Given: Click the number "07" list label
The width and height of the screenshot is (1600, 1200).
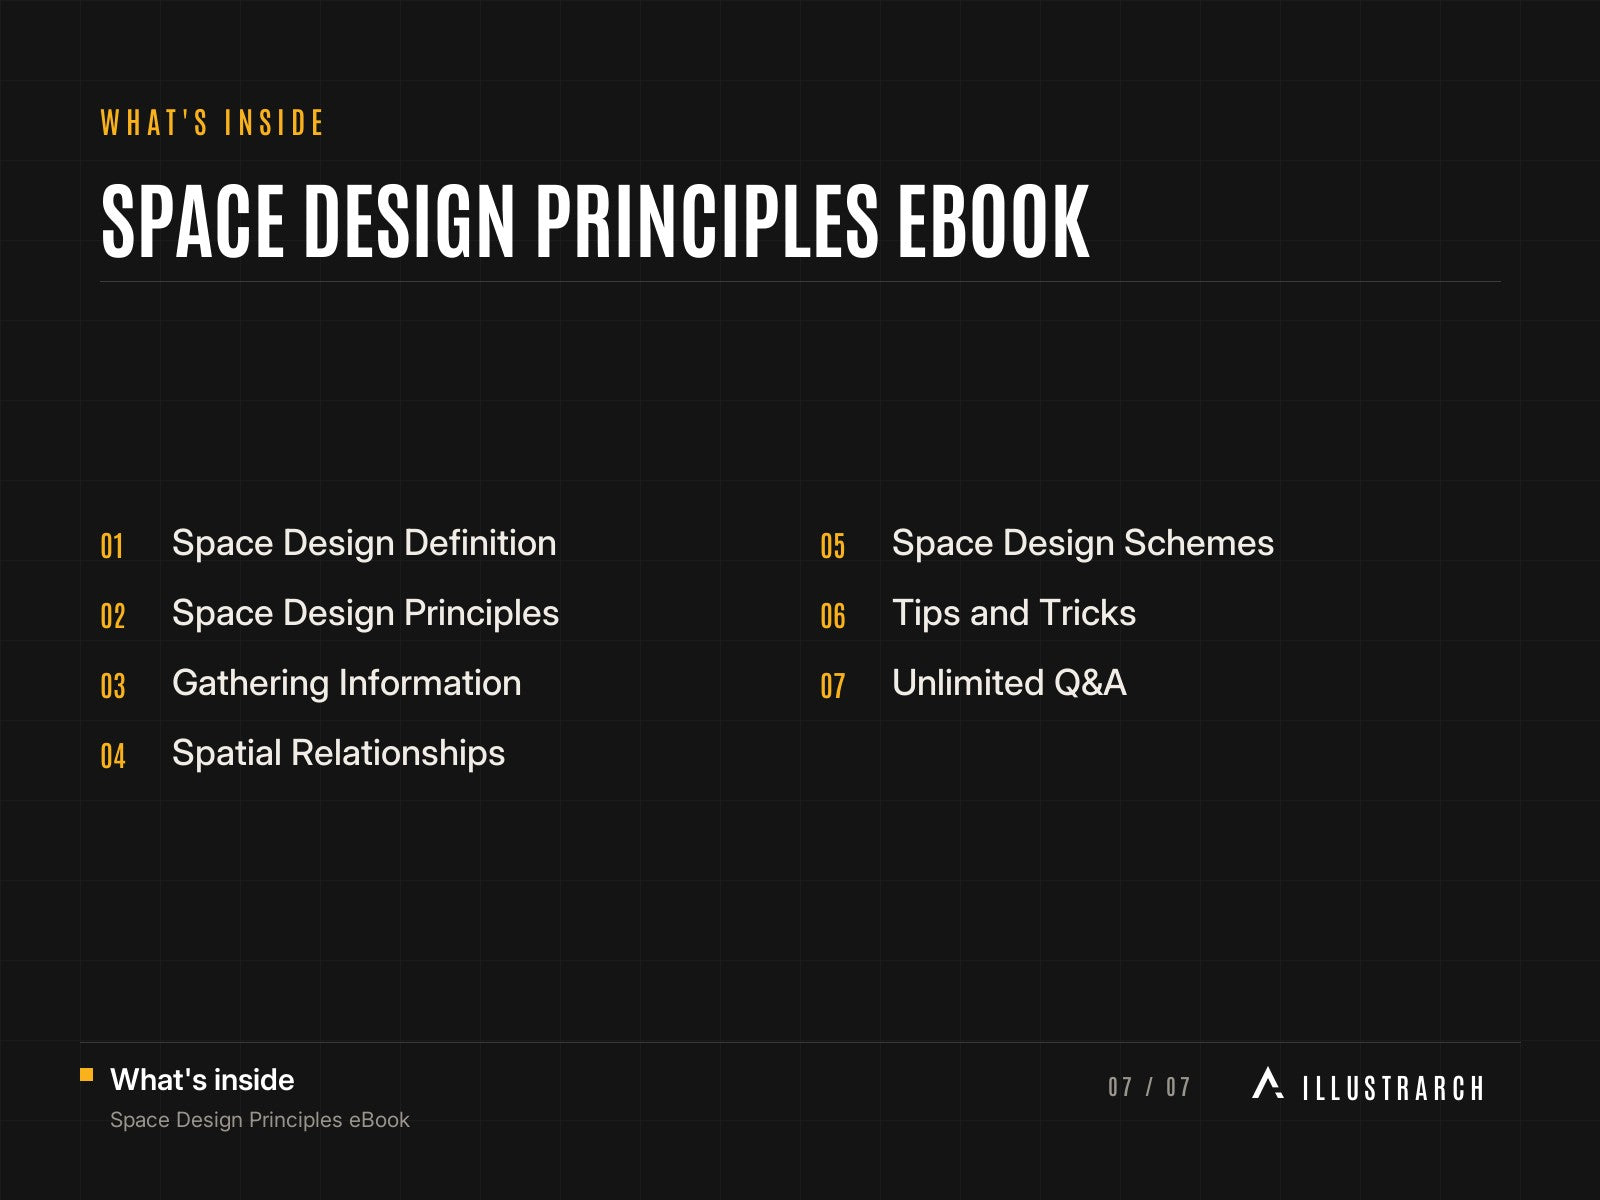Looking at the screenshot, I should click(x=833, y=686).
